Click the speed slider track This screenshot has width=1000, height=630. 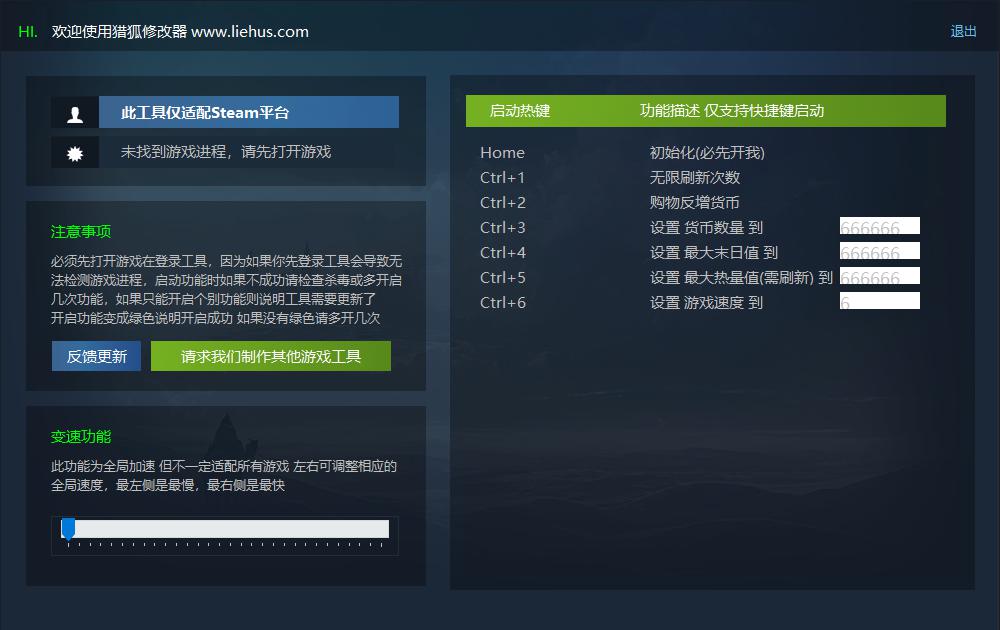[225, 529]
